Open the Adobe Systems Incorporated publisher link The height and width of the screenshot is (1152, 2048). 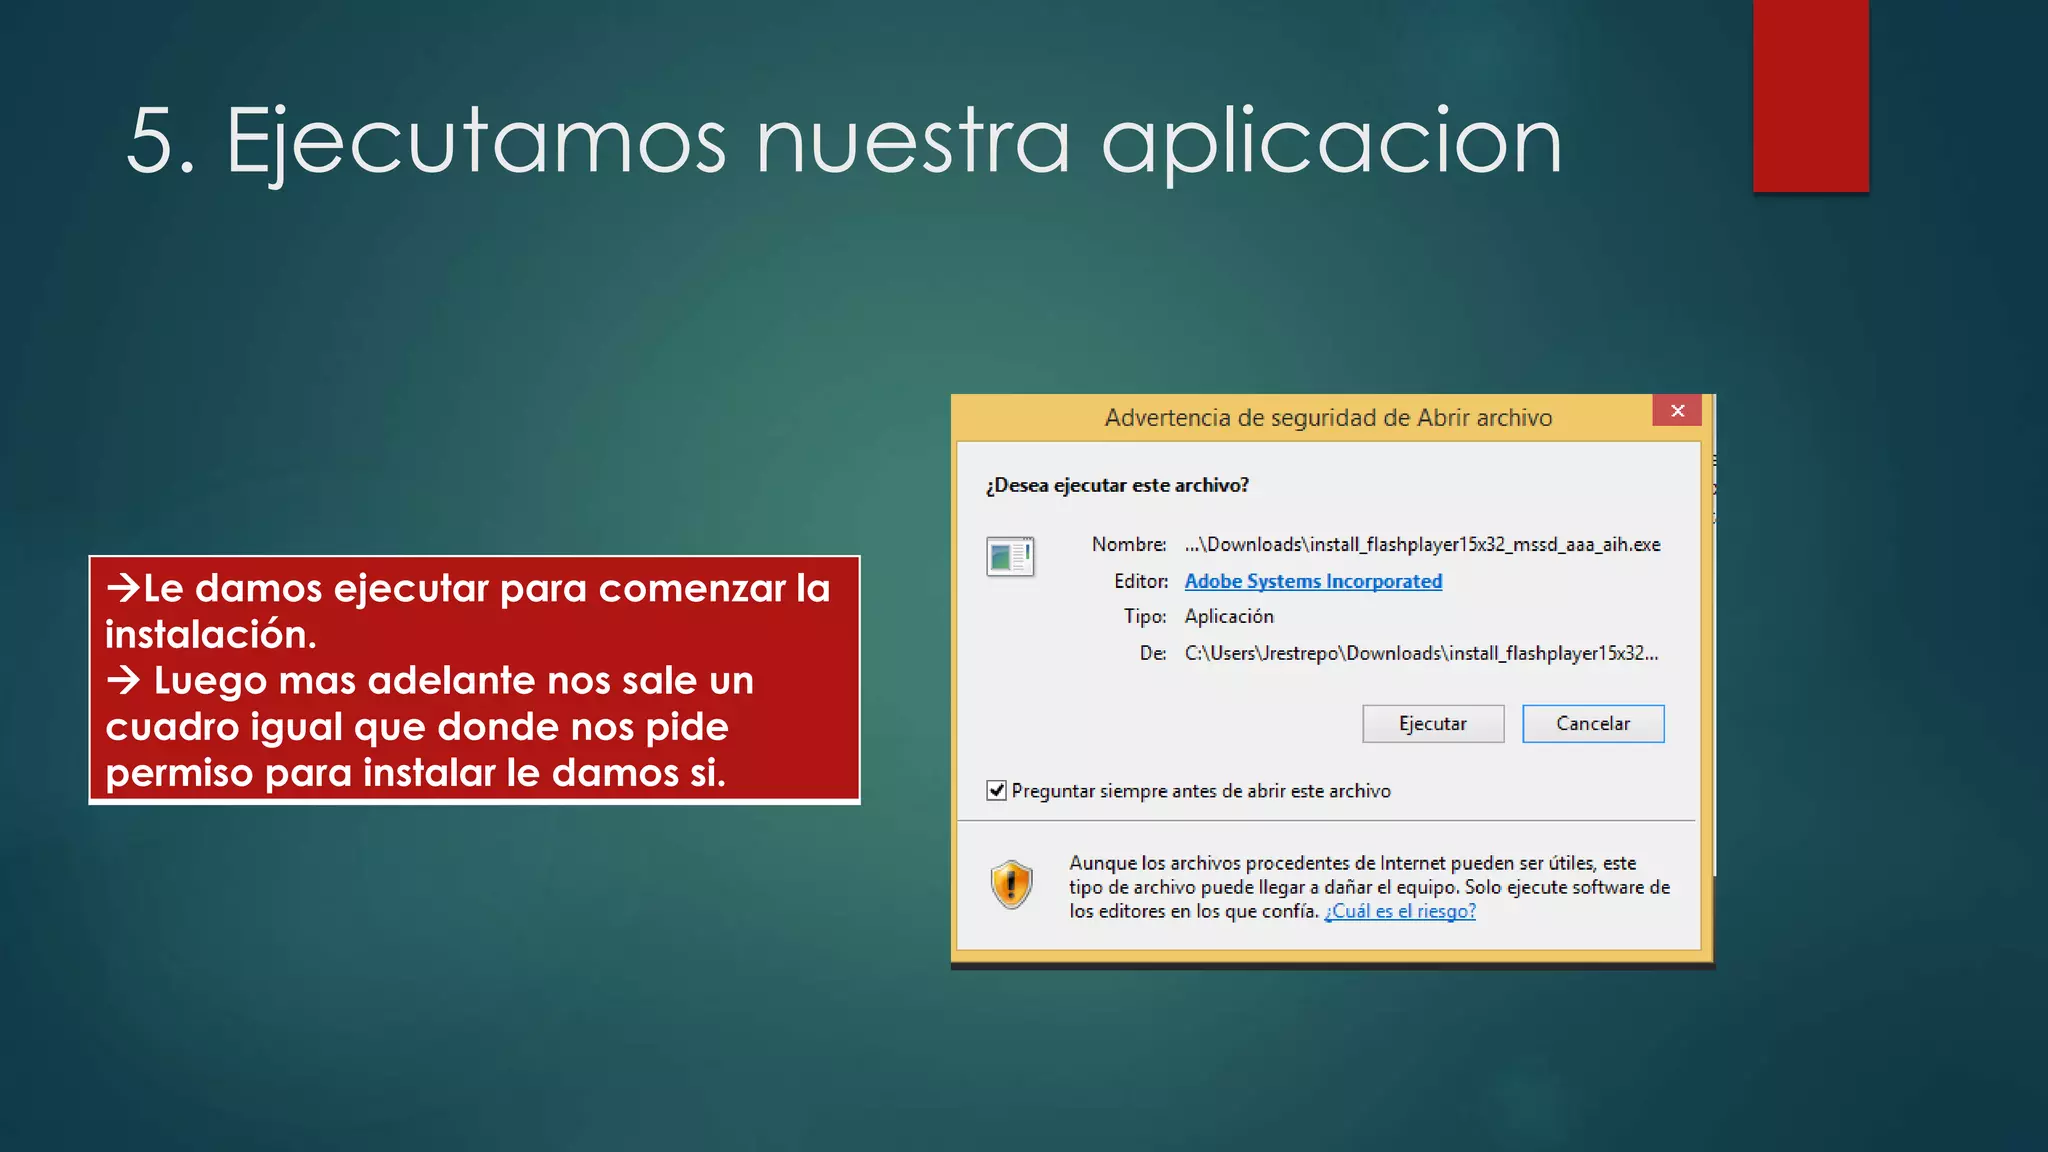pos(1312,581)
